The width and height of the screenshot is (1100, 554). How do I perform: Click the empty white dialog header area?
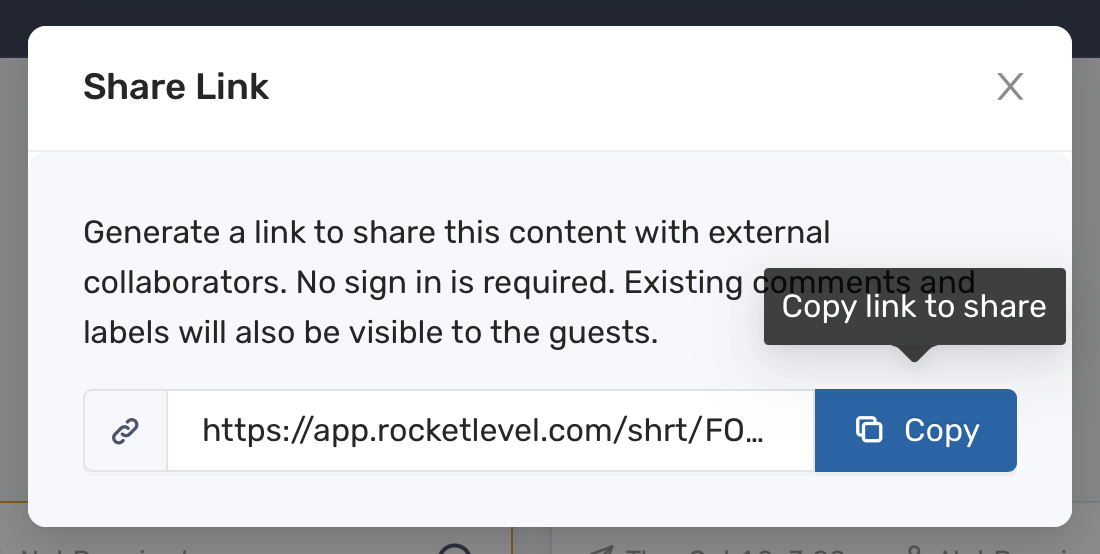point(631,88)
